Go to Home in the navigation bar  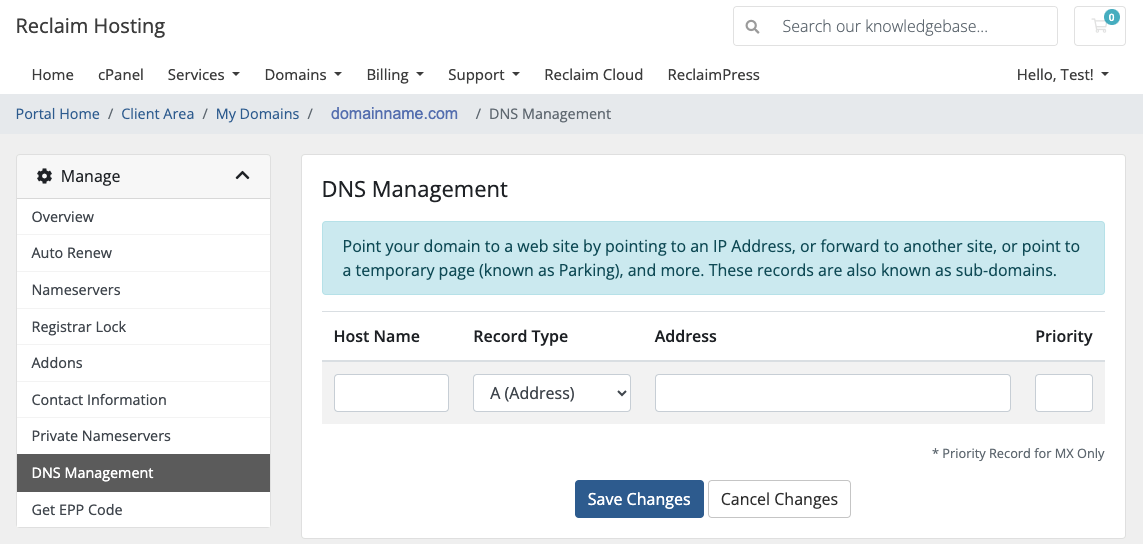52,74
